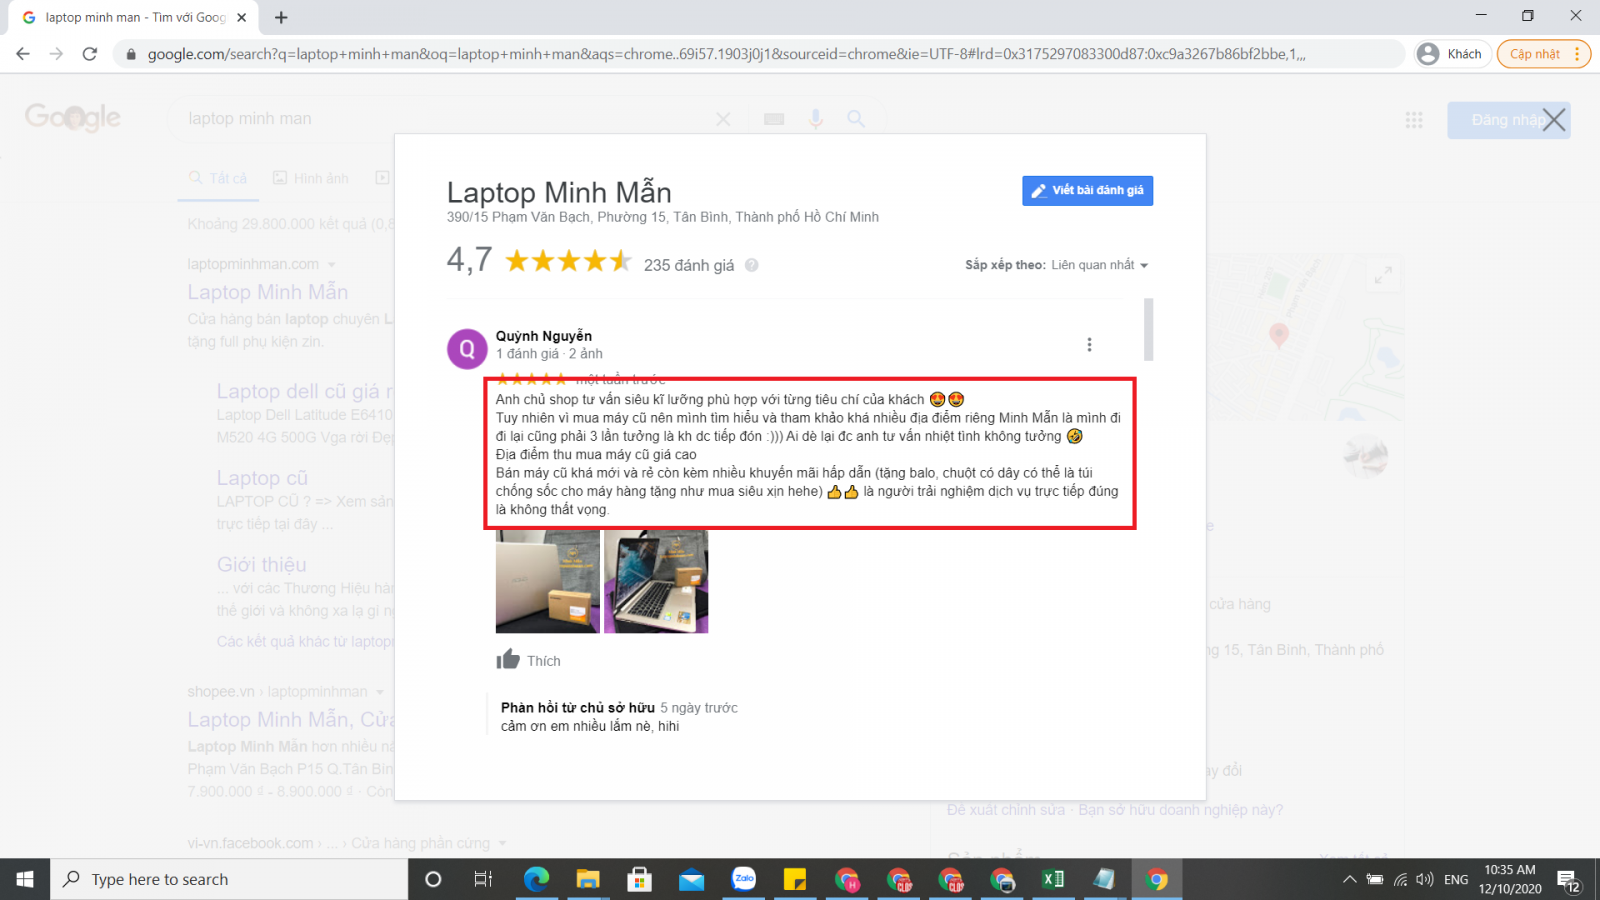Click the voice search microphone icon
Image resolution: width=1600 pixels, height=900 pixels.
(816, 119)
